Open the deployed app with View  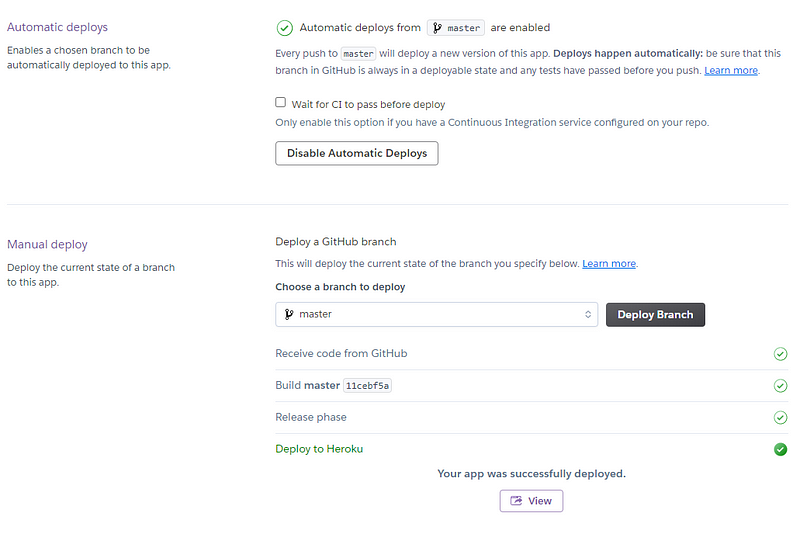[x=531, y=501]
